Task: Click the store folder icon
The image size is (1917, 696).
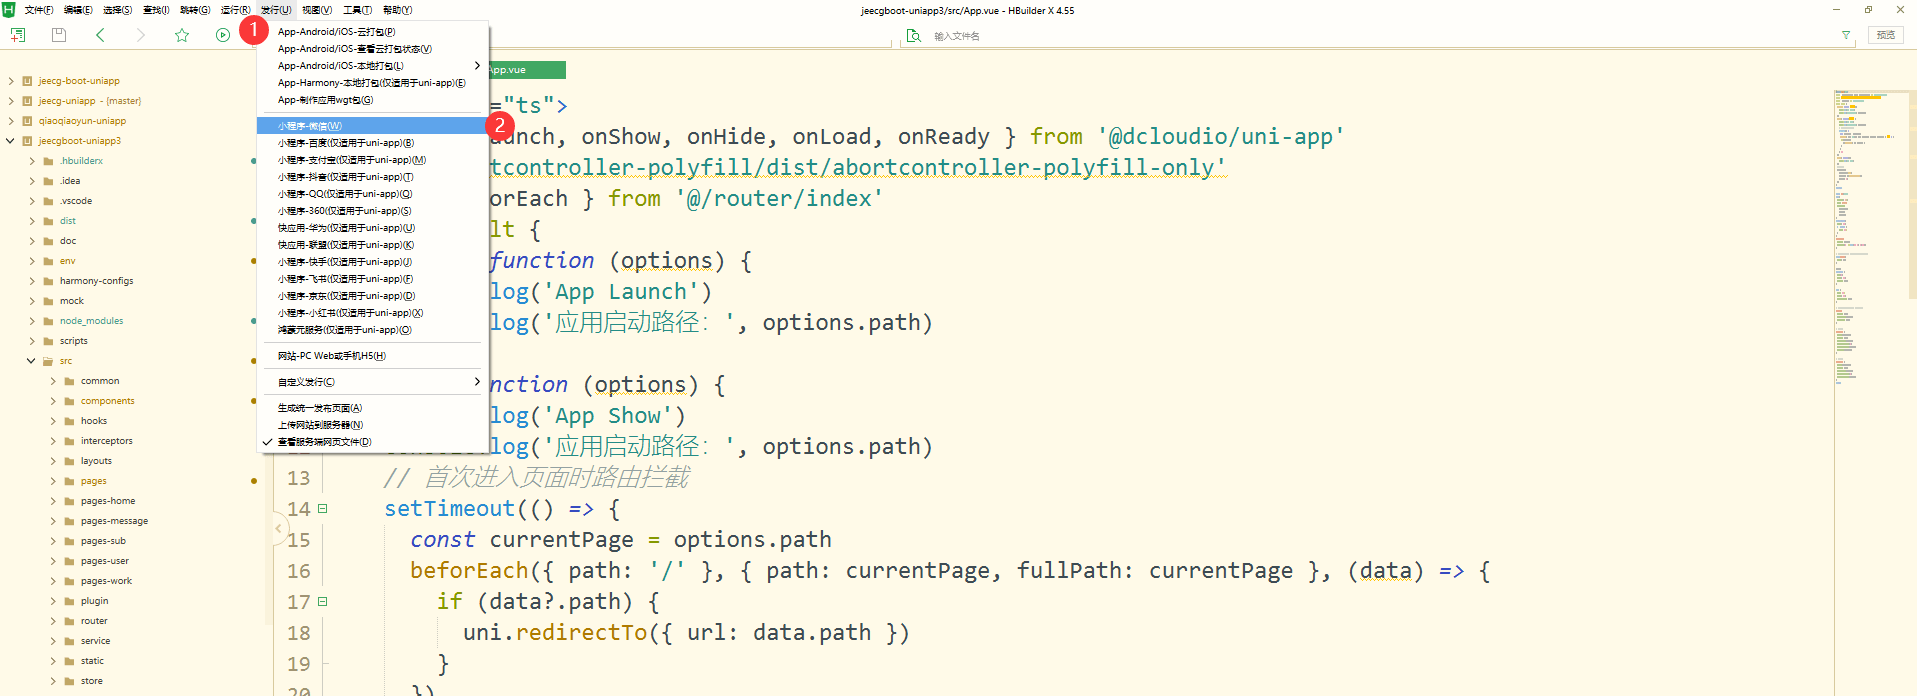Action: pos(69,681)
